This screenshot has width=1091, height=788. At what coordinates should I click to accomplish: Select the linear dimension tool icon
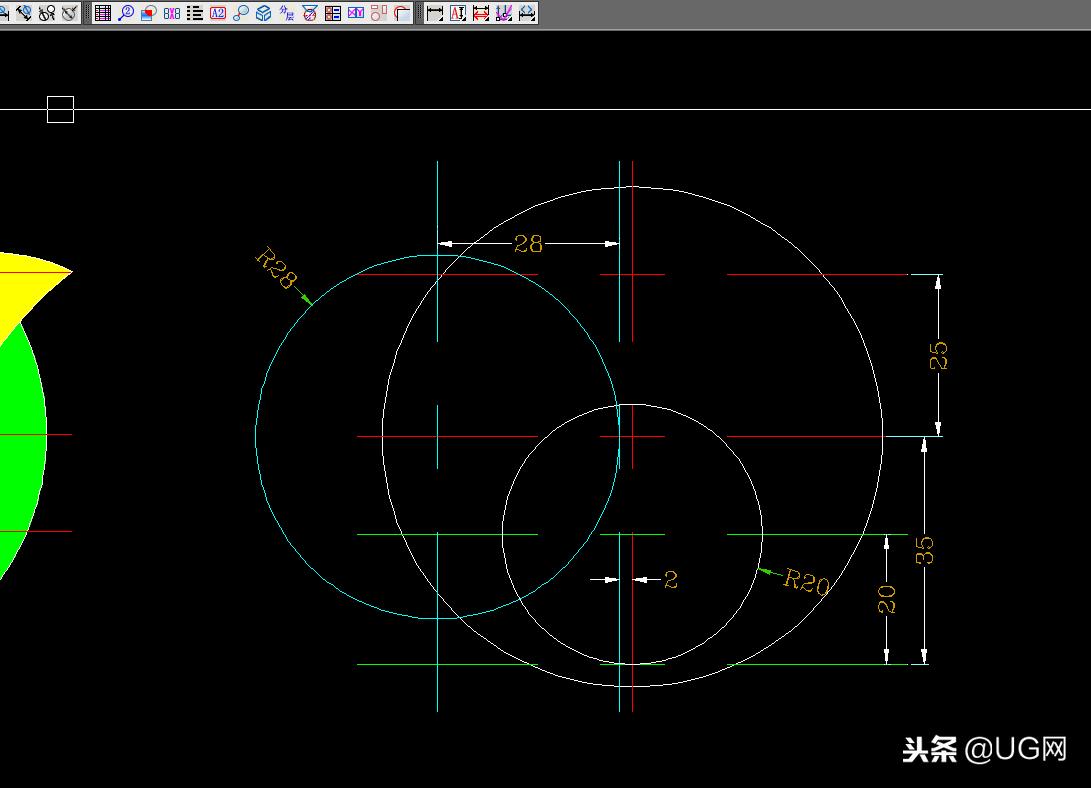(x=435, y=13)
